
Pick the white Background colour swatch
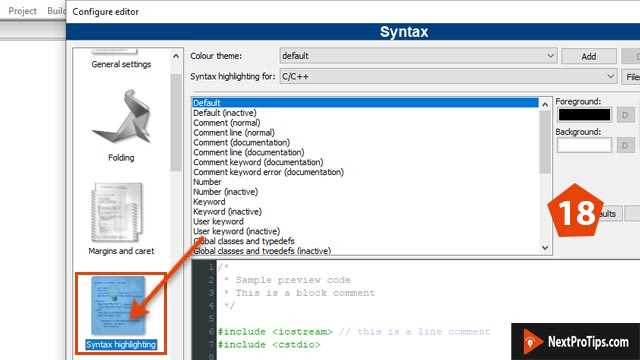pos(584,145)
